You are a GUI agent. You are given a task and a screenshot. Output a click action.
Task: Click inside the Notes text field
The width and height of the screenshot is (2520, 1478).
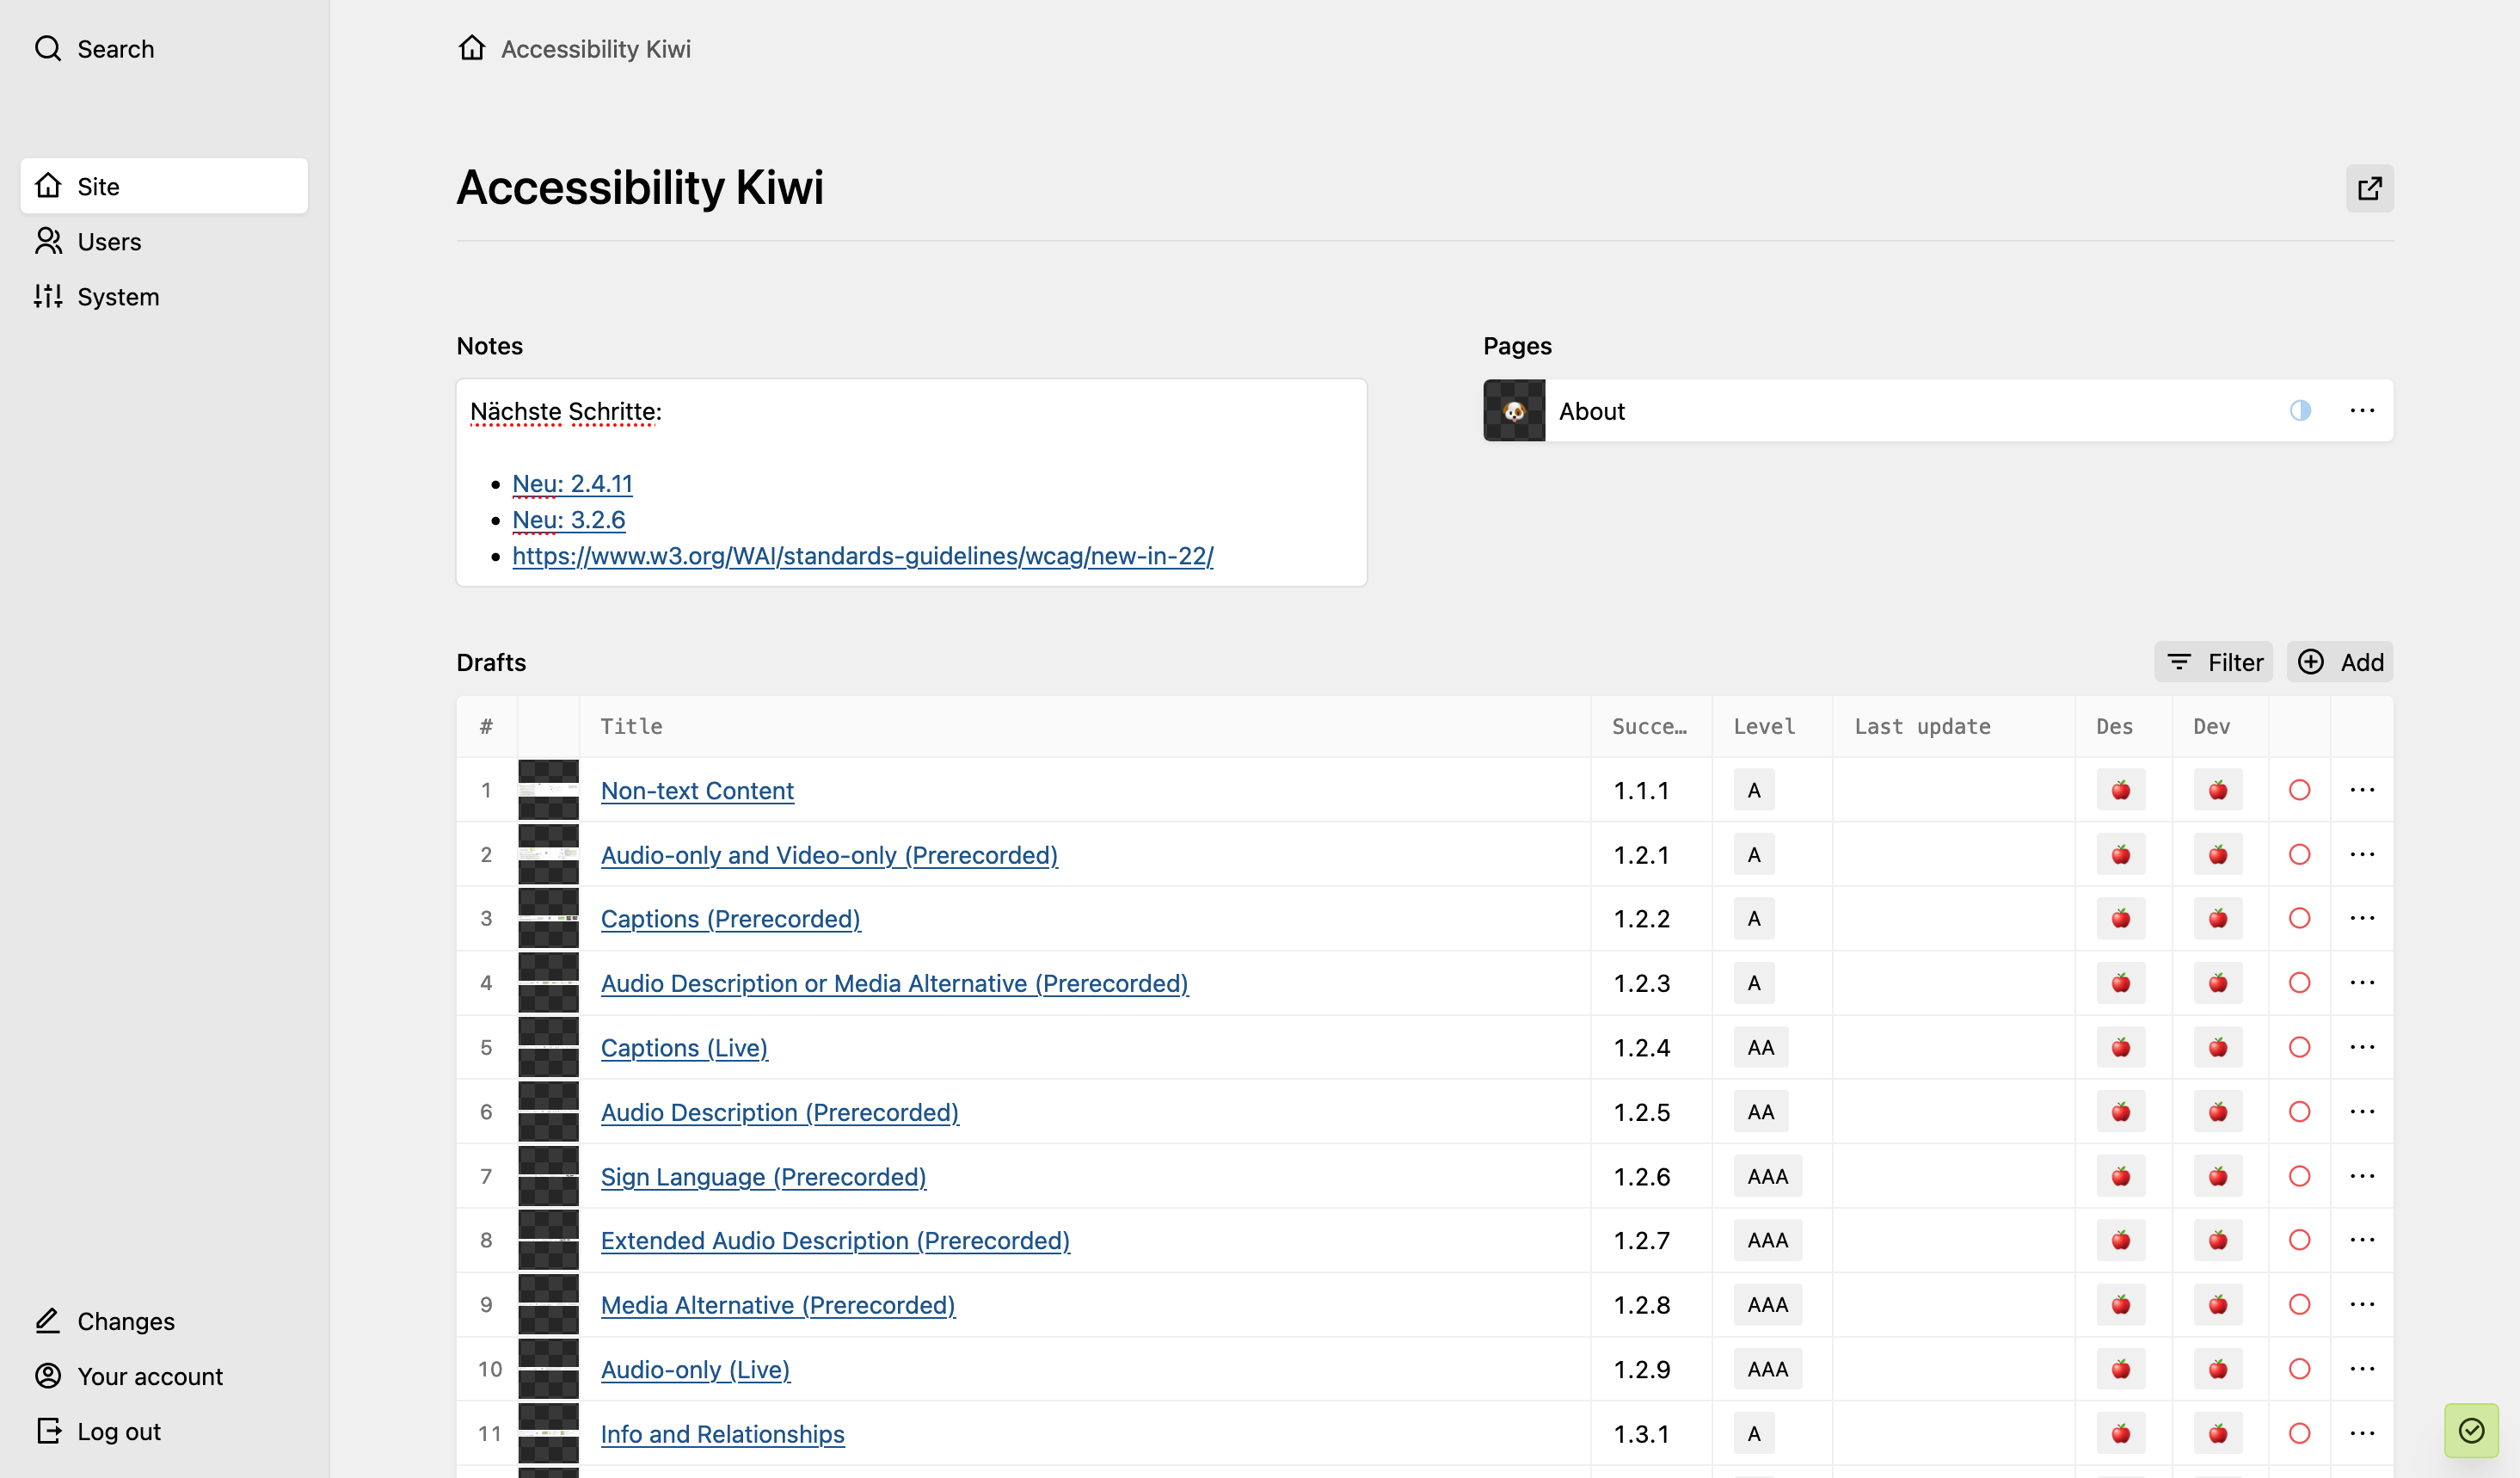point(911,482)
